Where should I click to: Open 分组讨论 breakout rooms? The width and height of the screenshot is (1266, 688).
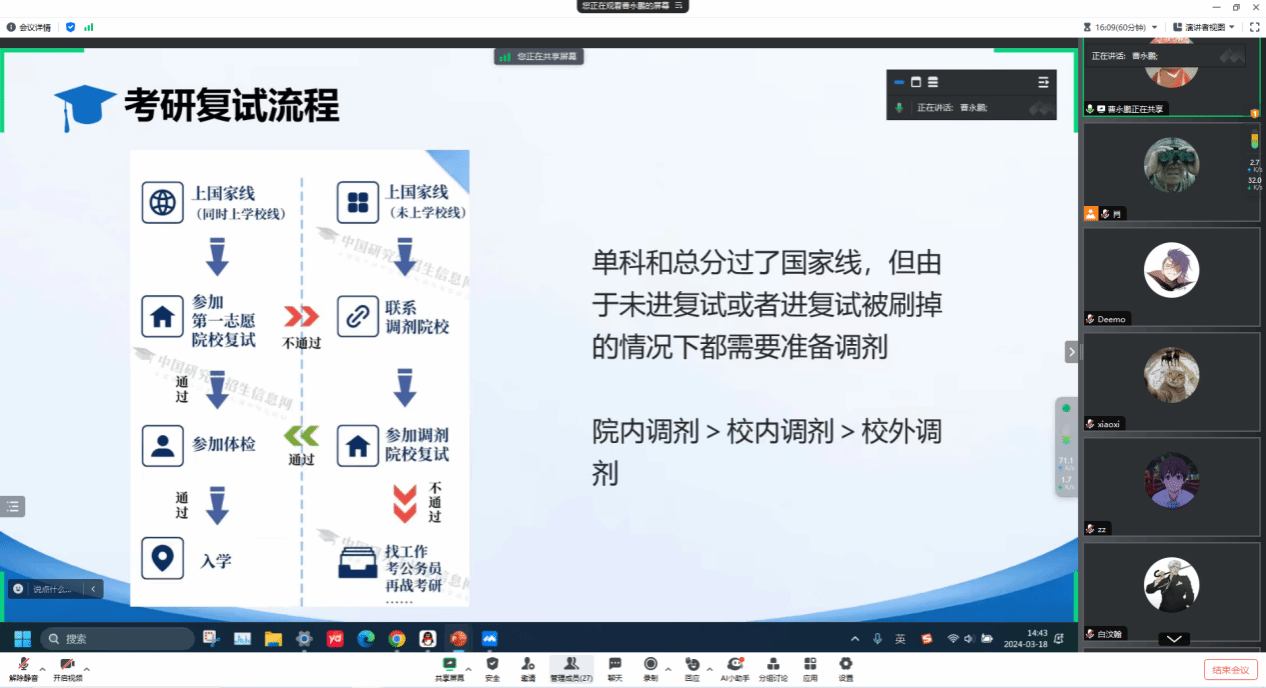(773, 668)
